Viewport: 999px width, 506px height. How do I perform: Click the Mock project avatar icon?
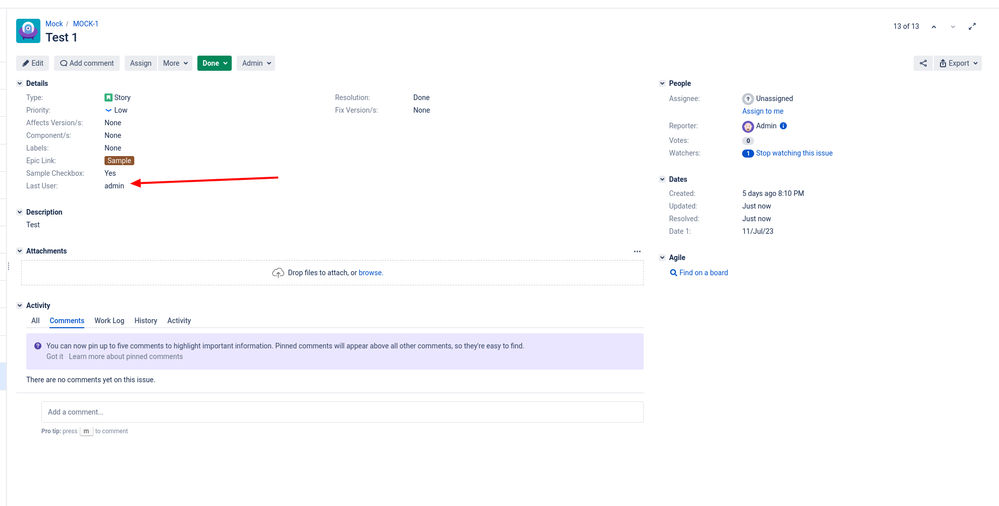pos(28,31)
